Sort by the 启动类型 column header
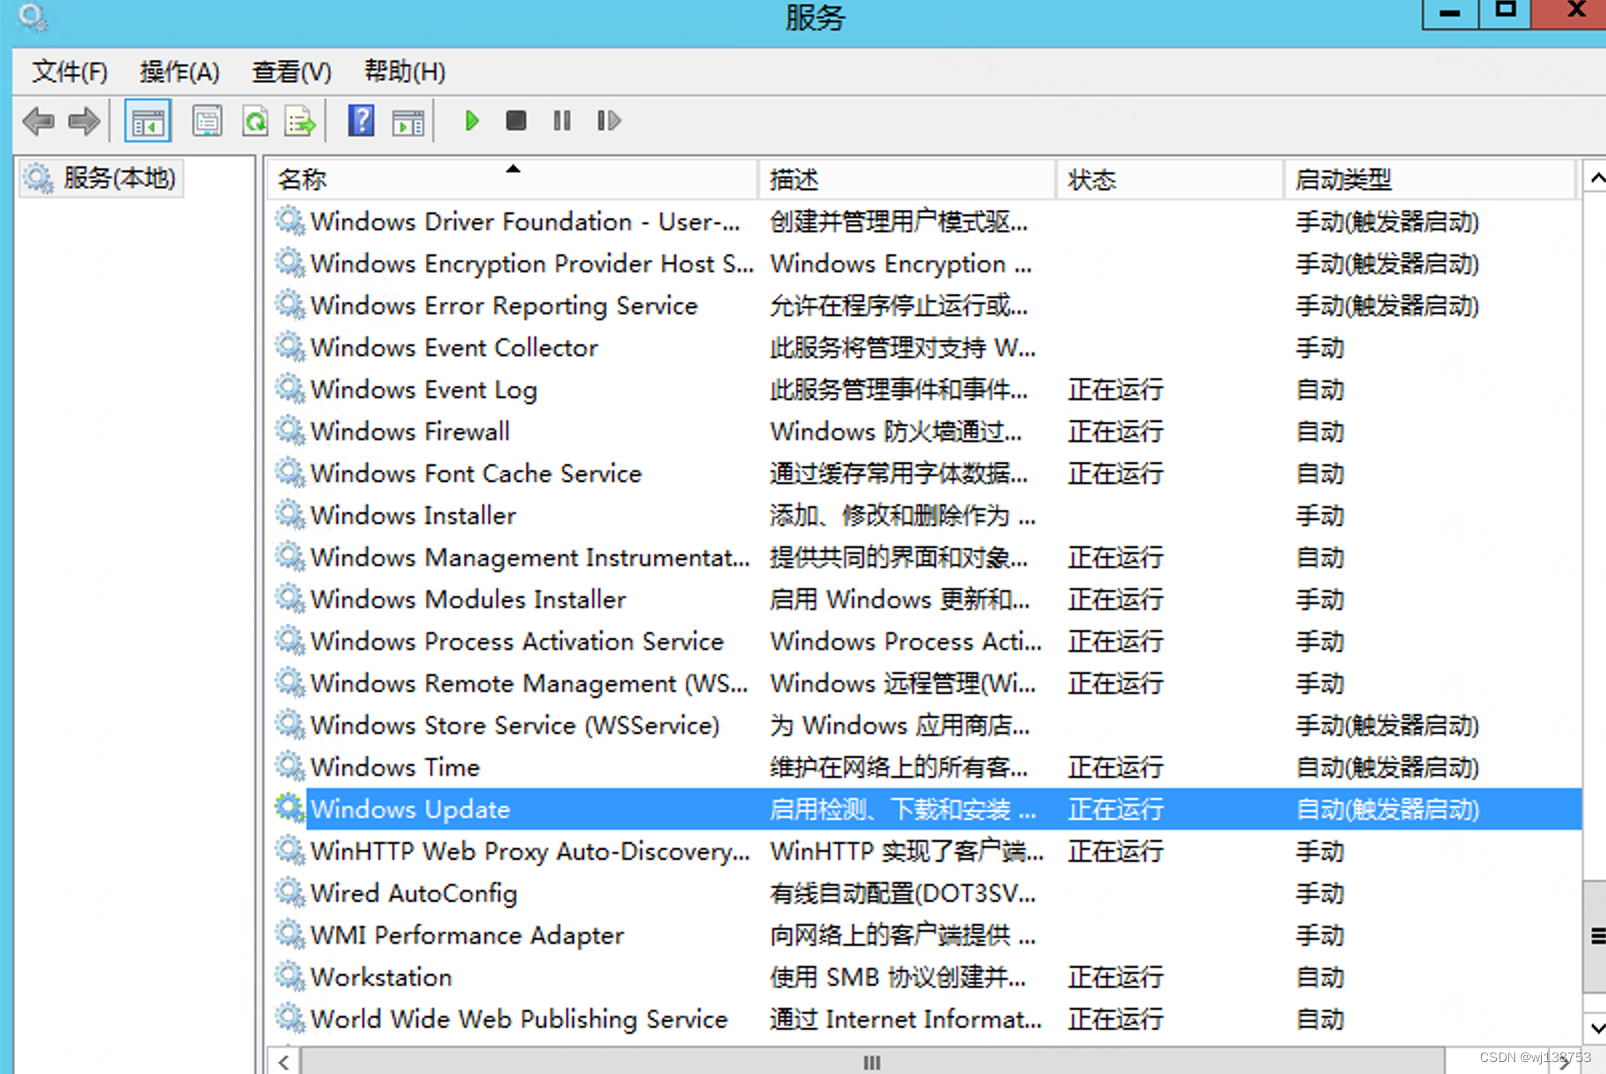Screen dimensions: 1606x1074 point(1429,180)
